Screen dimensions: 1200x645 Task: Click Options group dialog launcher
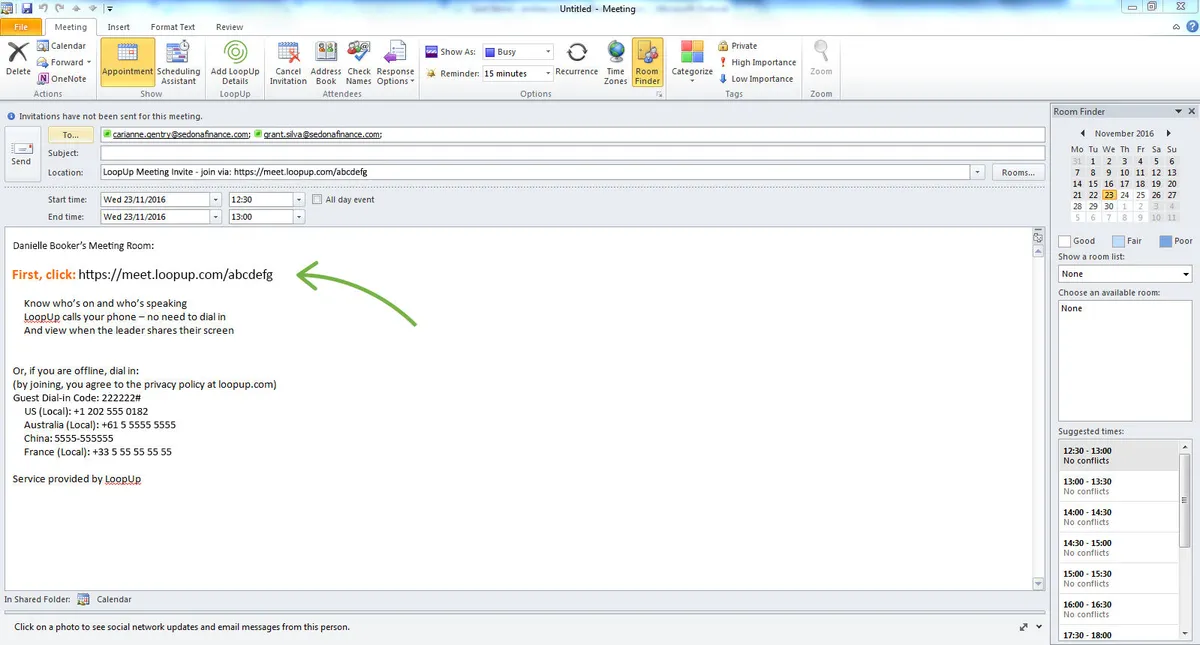[x=659, y=93]
